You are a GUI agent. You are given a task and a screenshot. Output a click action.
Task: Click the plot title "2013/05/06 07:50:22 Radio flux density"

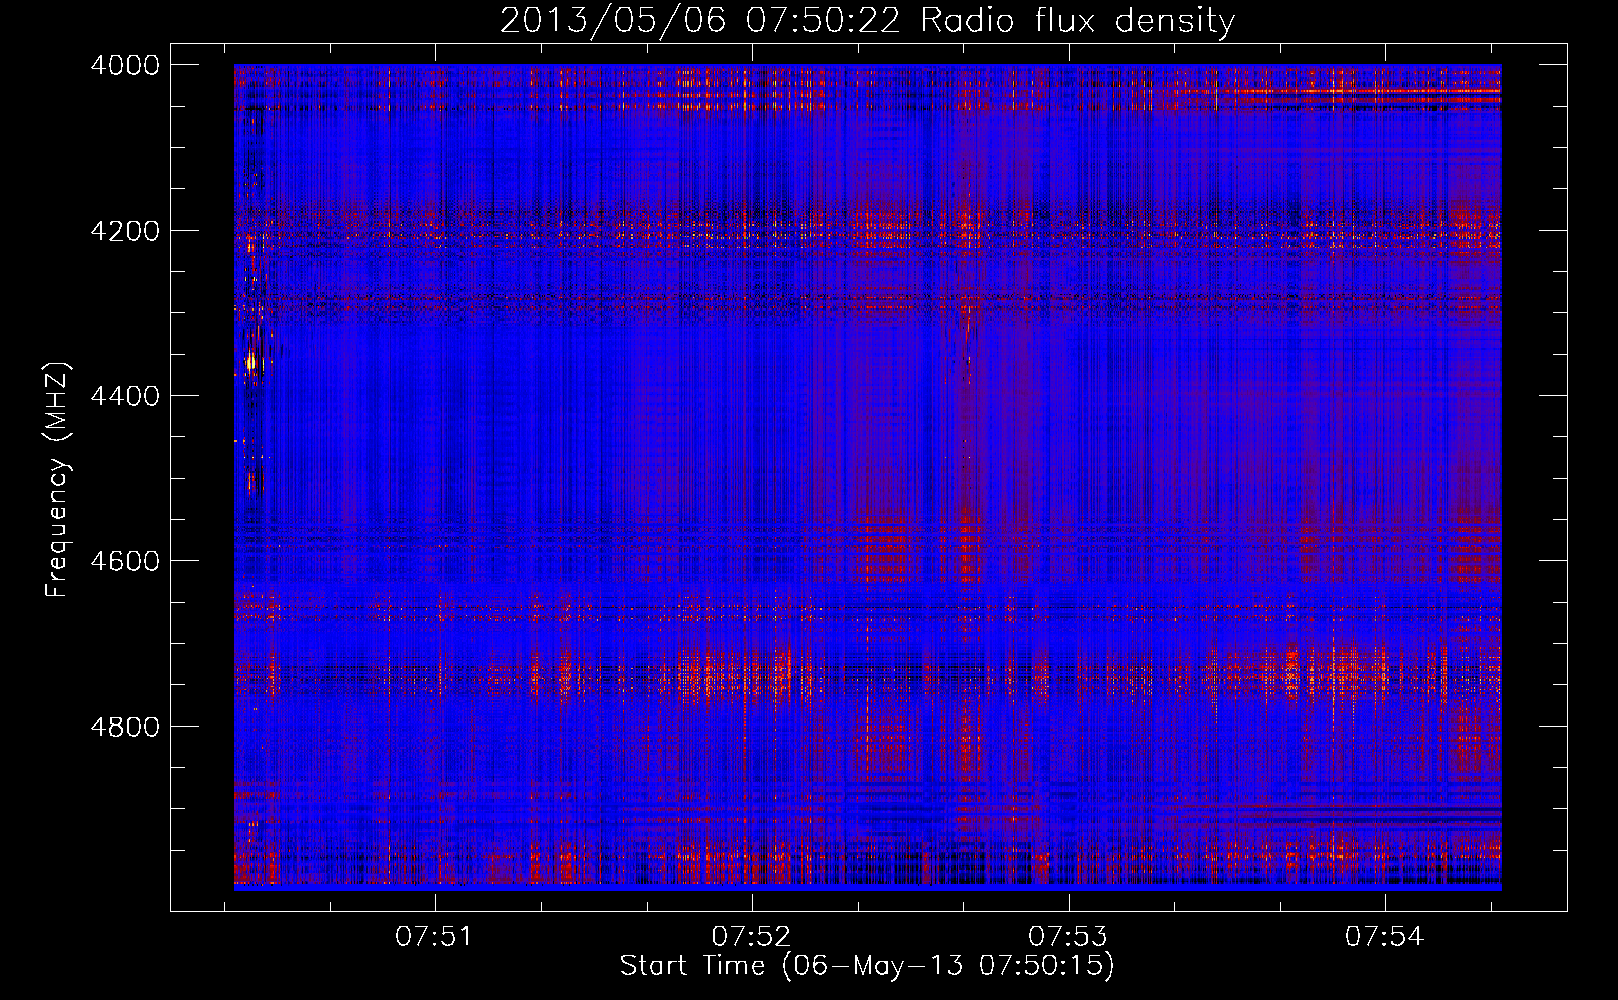click(867, 21)
